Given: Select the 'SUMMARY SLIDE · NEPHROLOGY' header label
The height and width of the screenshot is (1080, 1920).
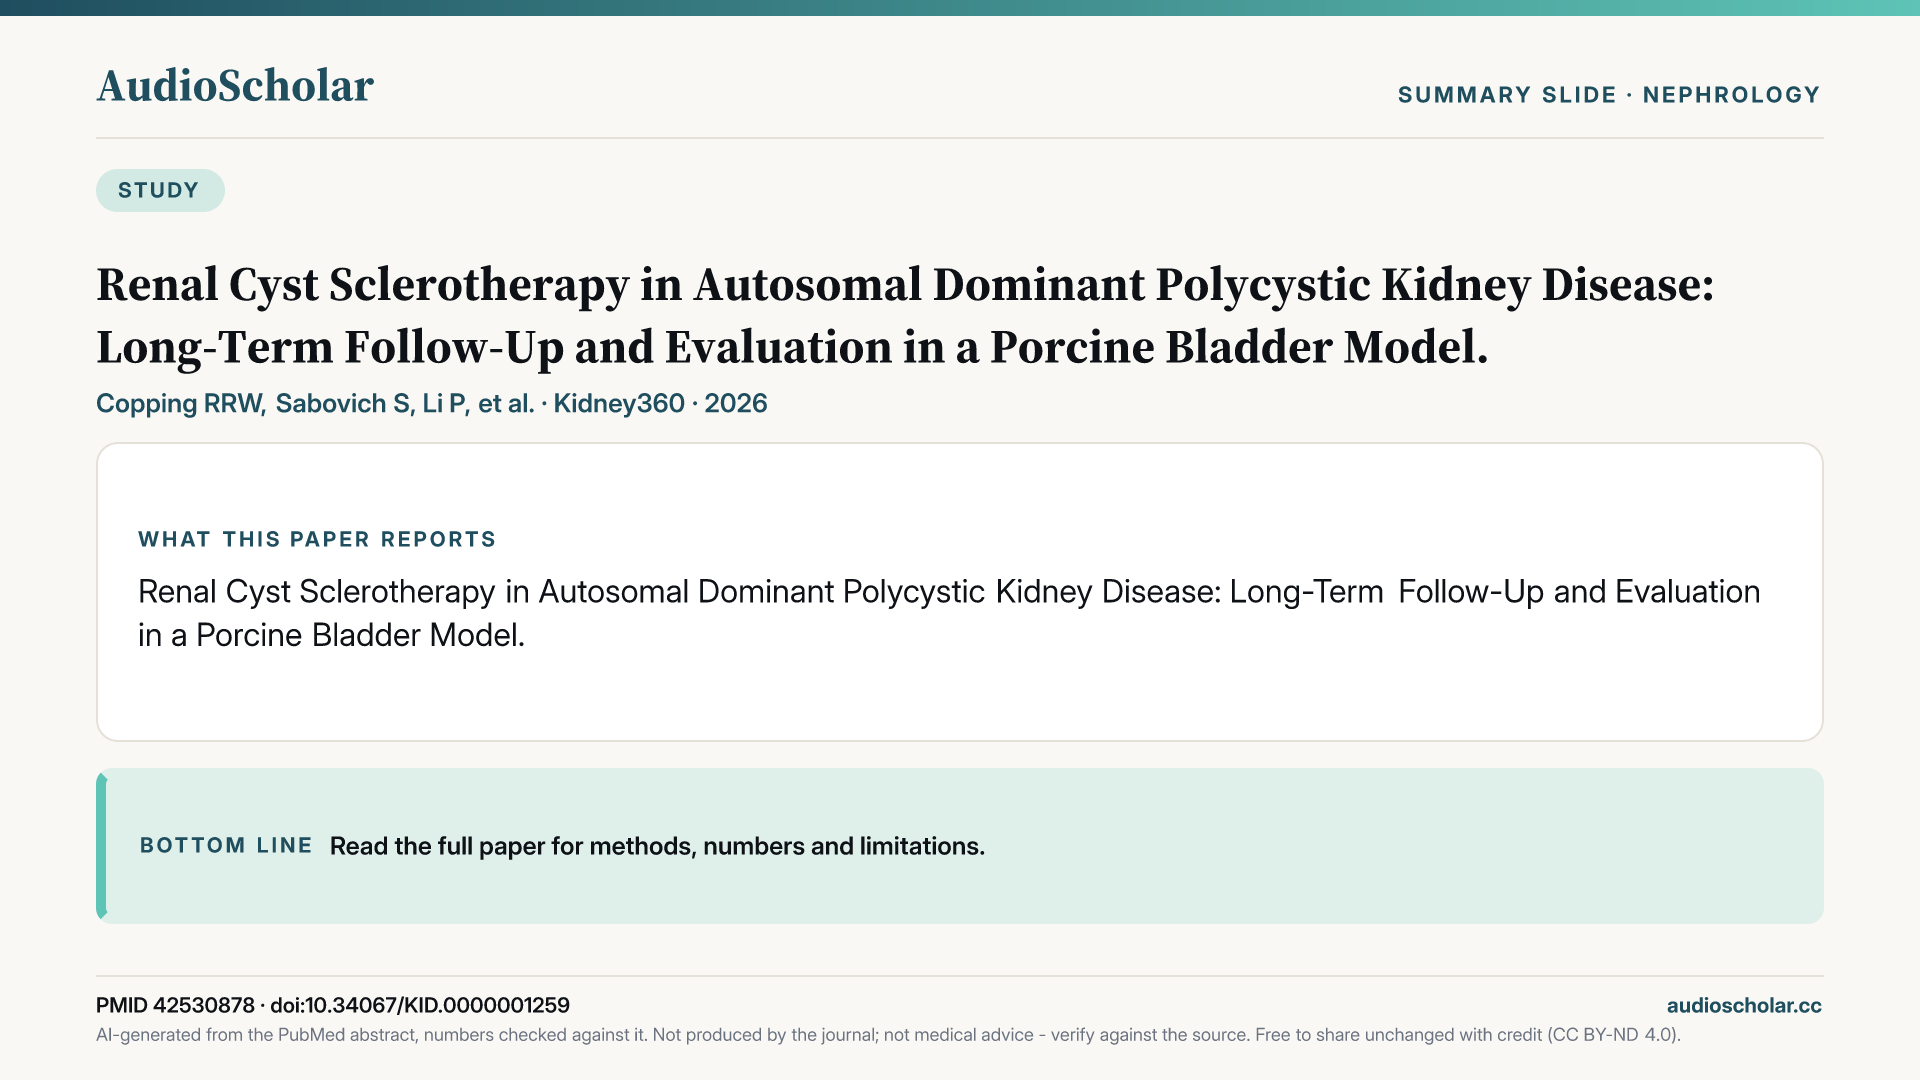Looking at the screenshot, I should pos(1609,95).
